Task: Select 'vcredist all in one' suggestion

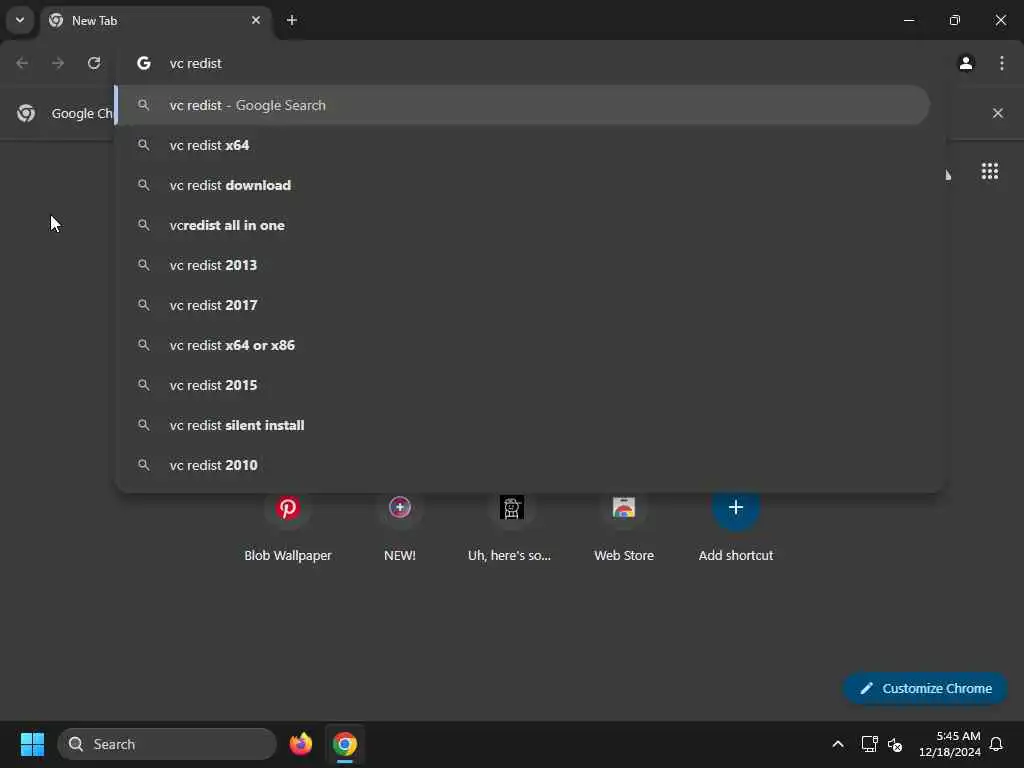Action: (522, 225)
